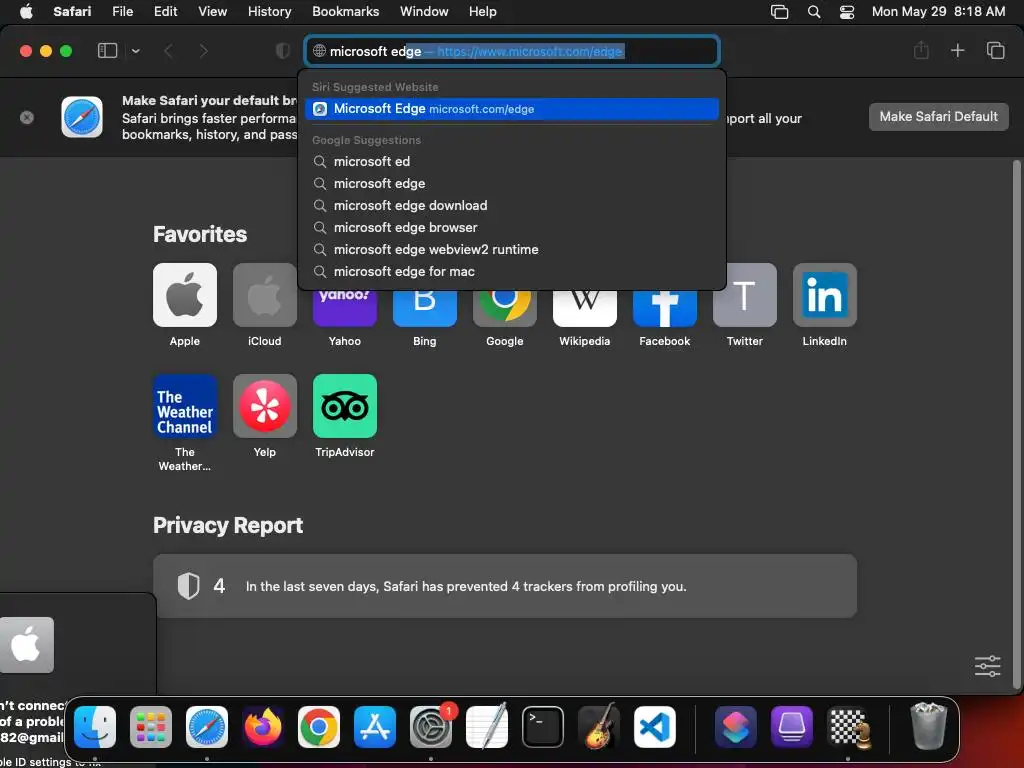The image size is (1024, 768).
Task: Open the Yahoo favorite
Action: click(345, 307)
